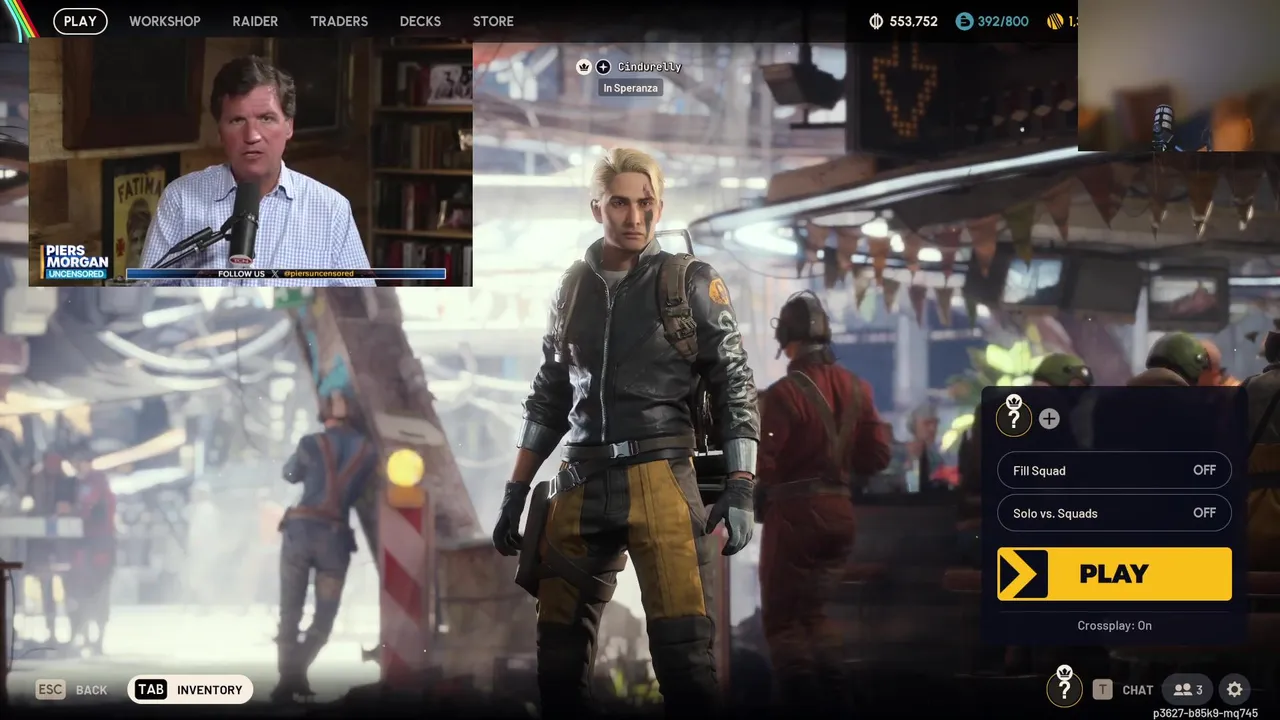
Task: Click the In Speranza status label
Action: [631, 88]
